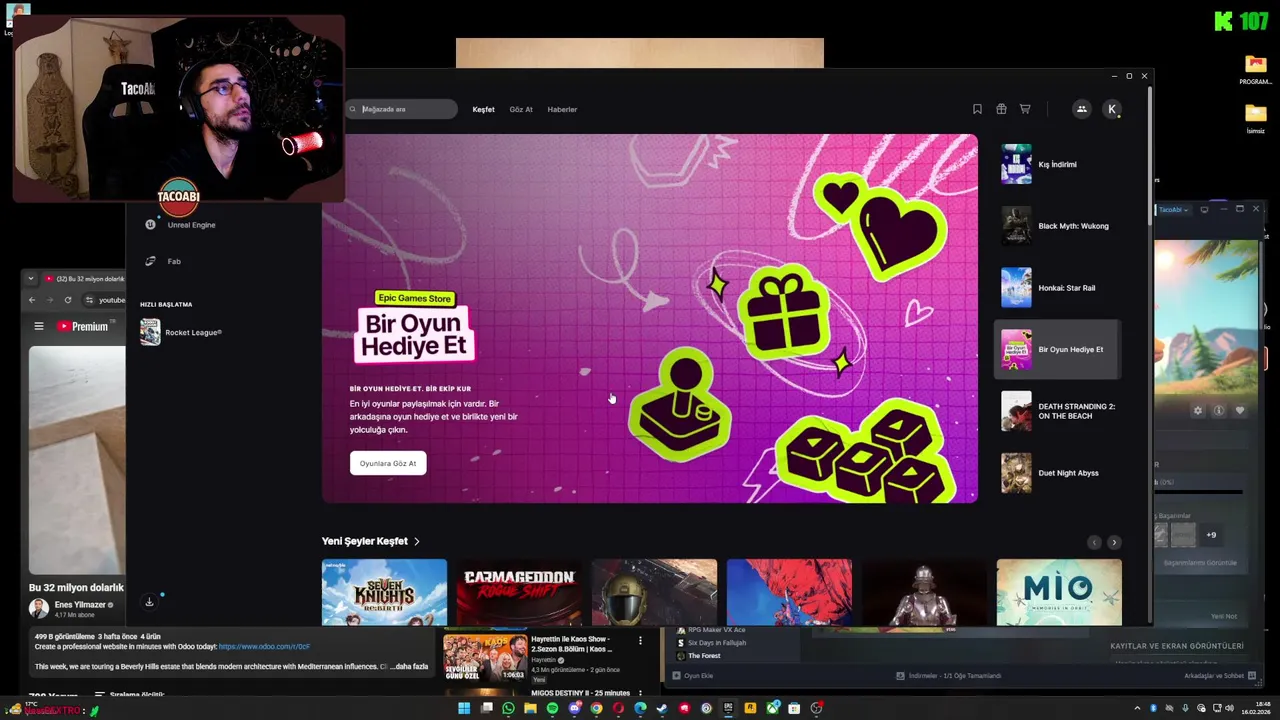Click the gift box icon in Epic header
This screenshot has height=720, width=1280.
[1001, 109]
